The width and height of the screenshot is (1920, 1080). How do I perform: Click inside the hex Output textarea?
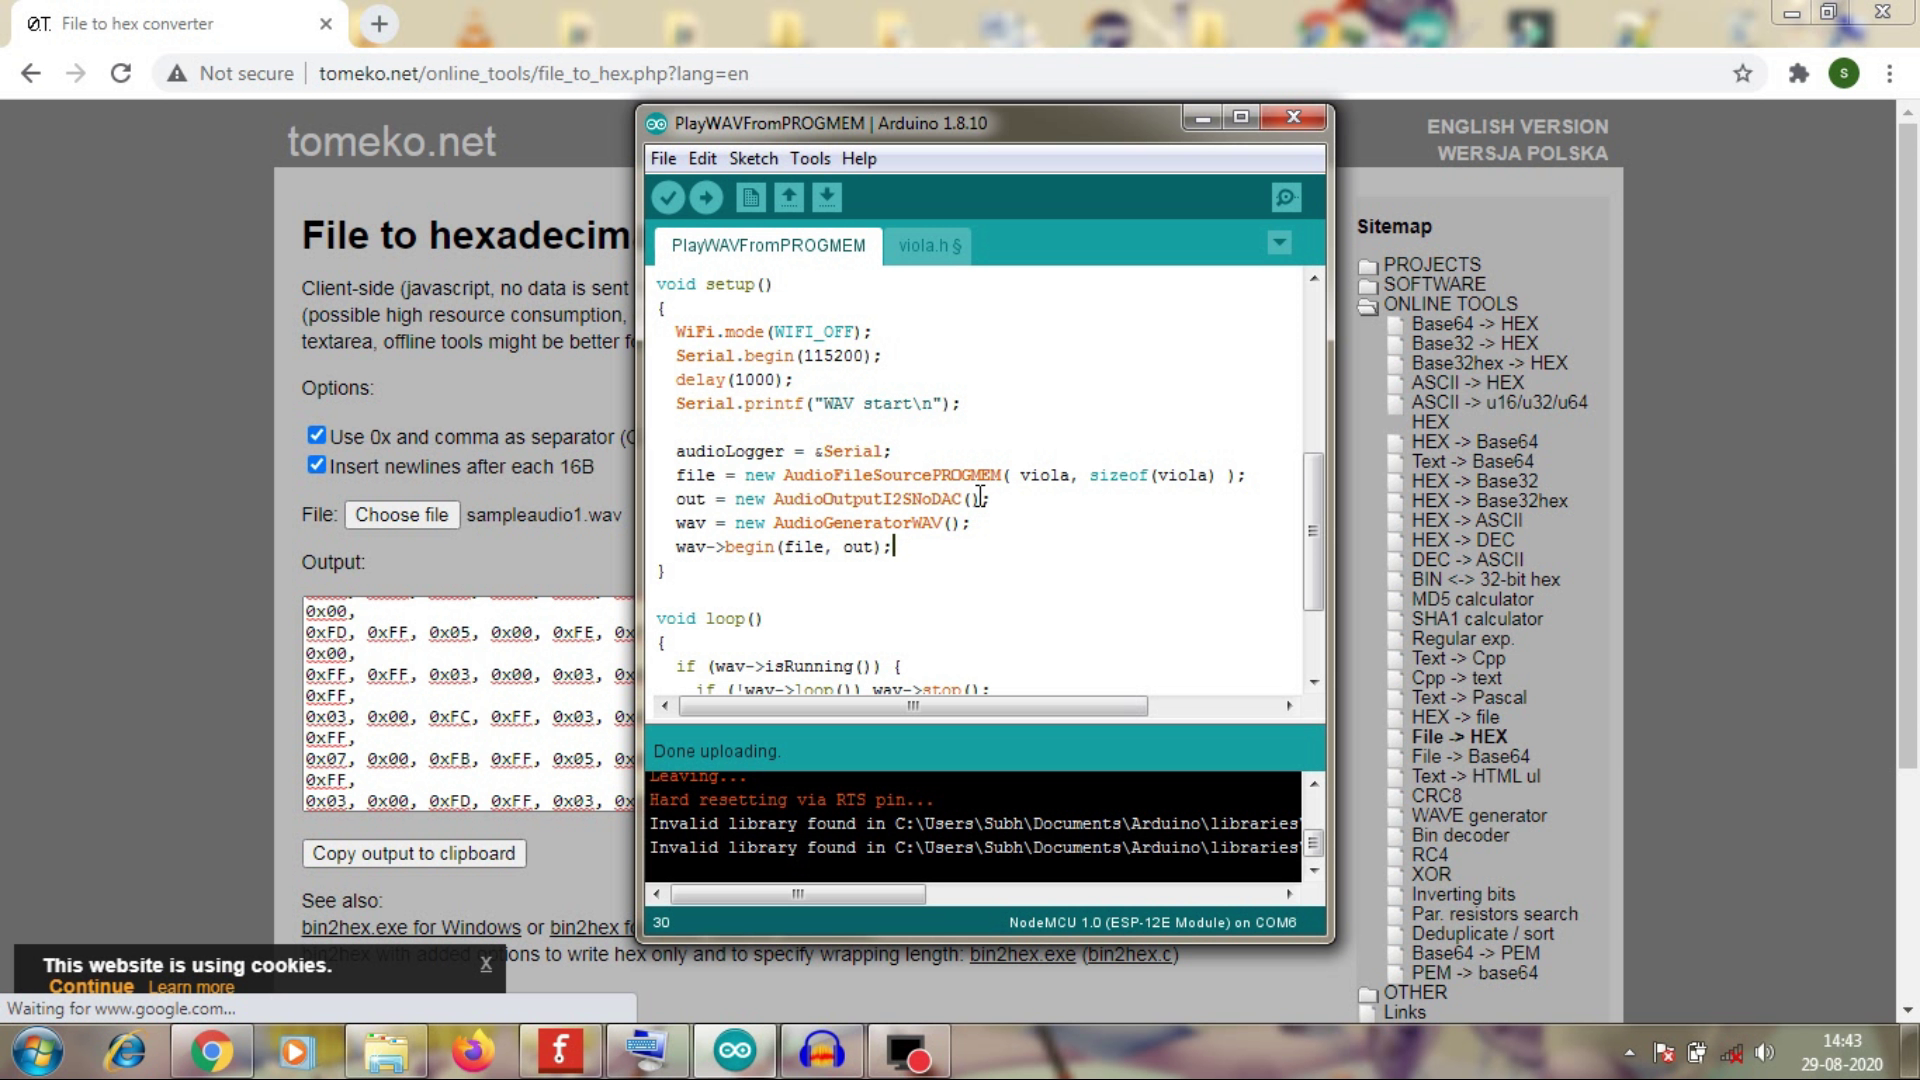coord(468,704)
